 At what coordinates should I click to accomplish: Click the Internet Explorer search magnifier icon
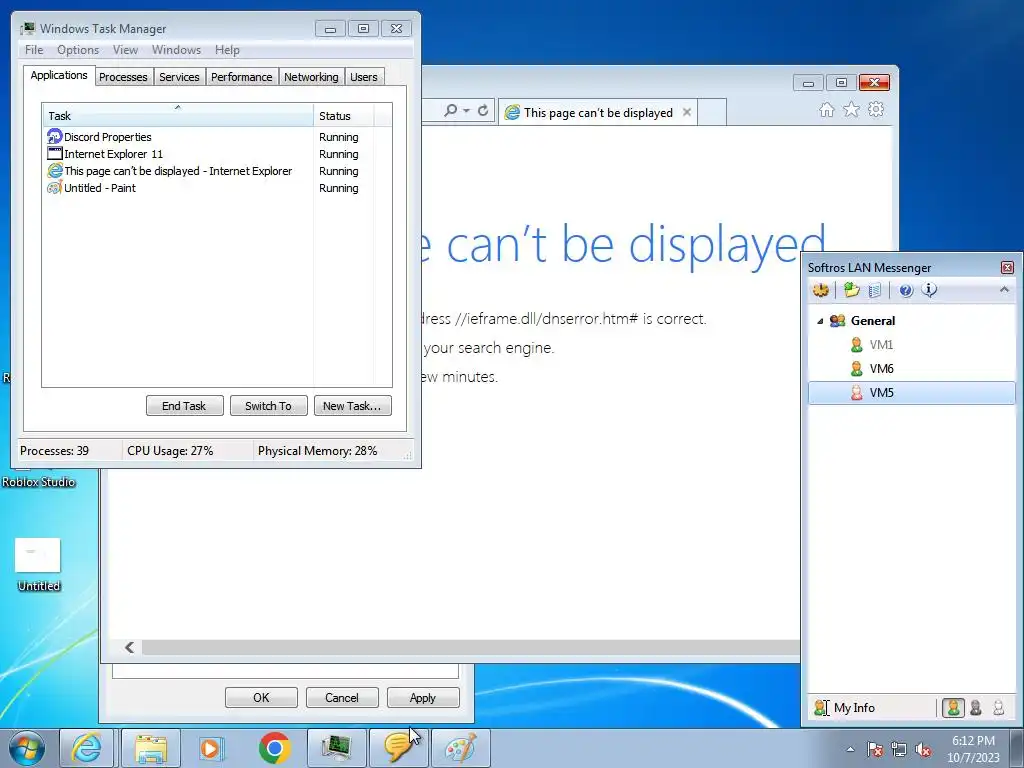(450, 110)
